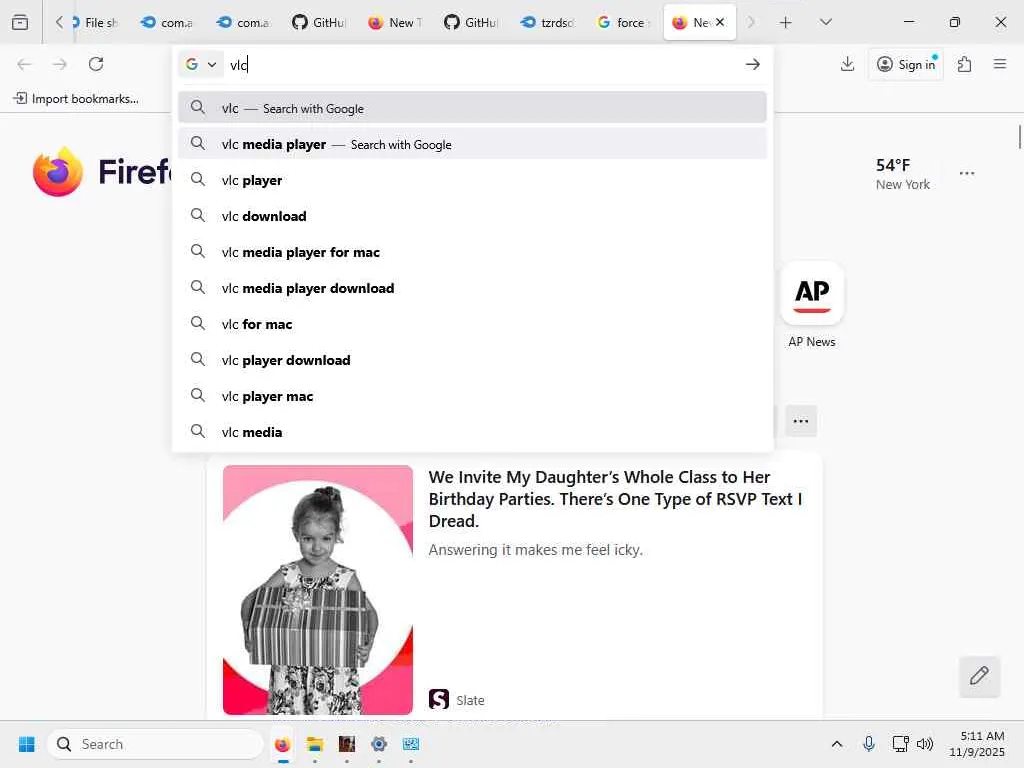
Task: Click the Slate source logo
Action: (x=439, y=699)
